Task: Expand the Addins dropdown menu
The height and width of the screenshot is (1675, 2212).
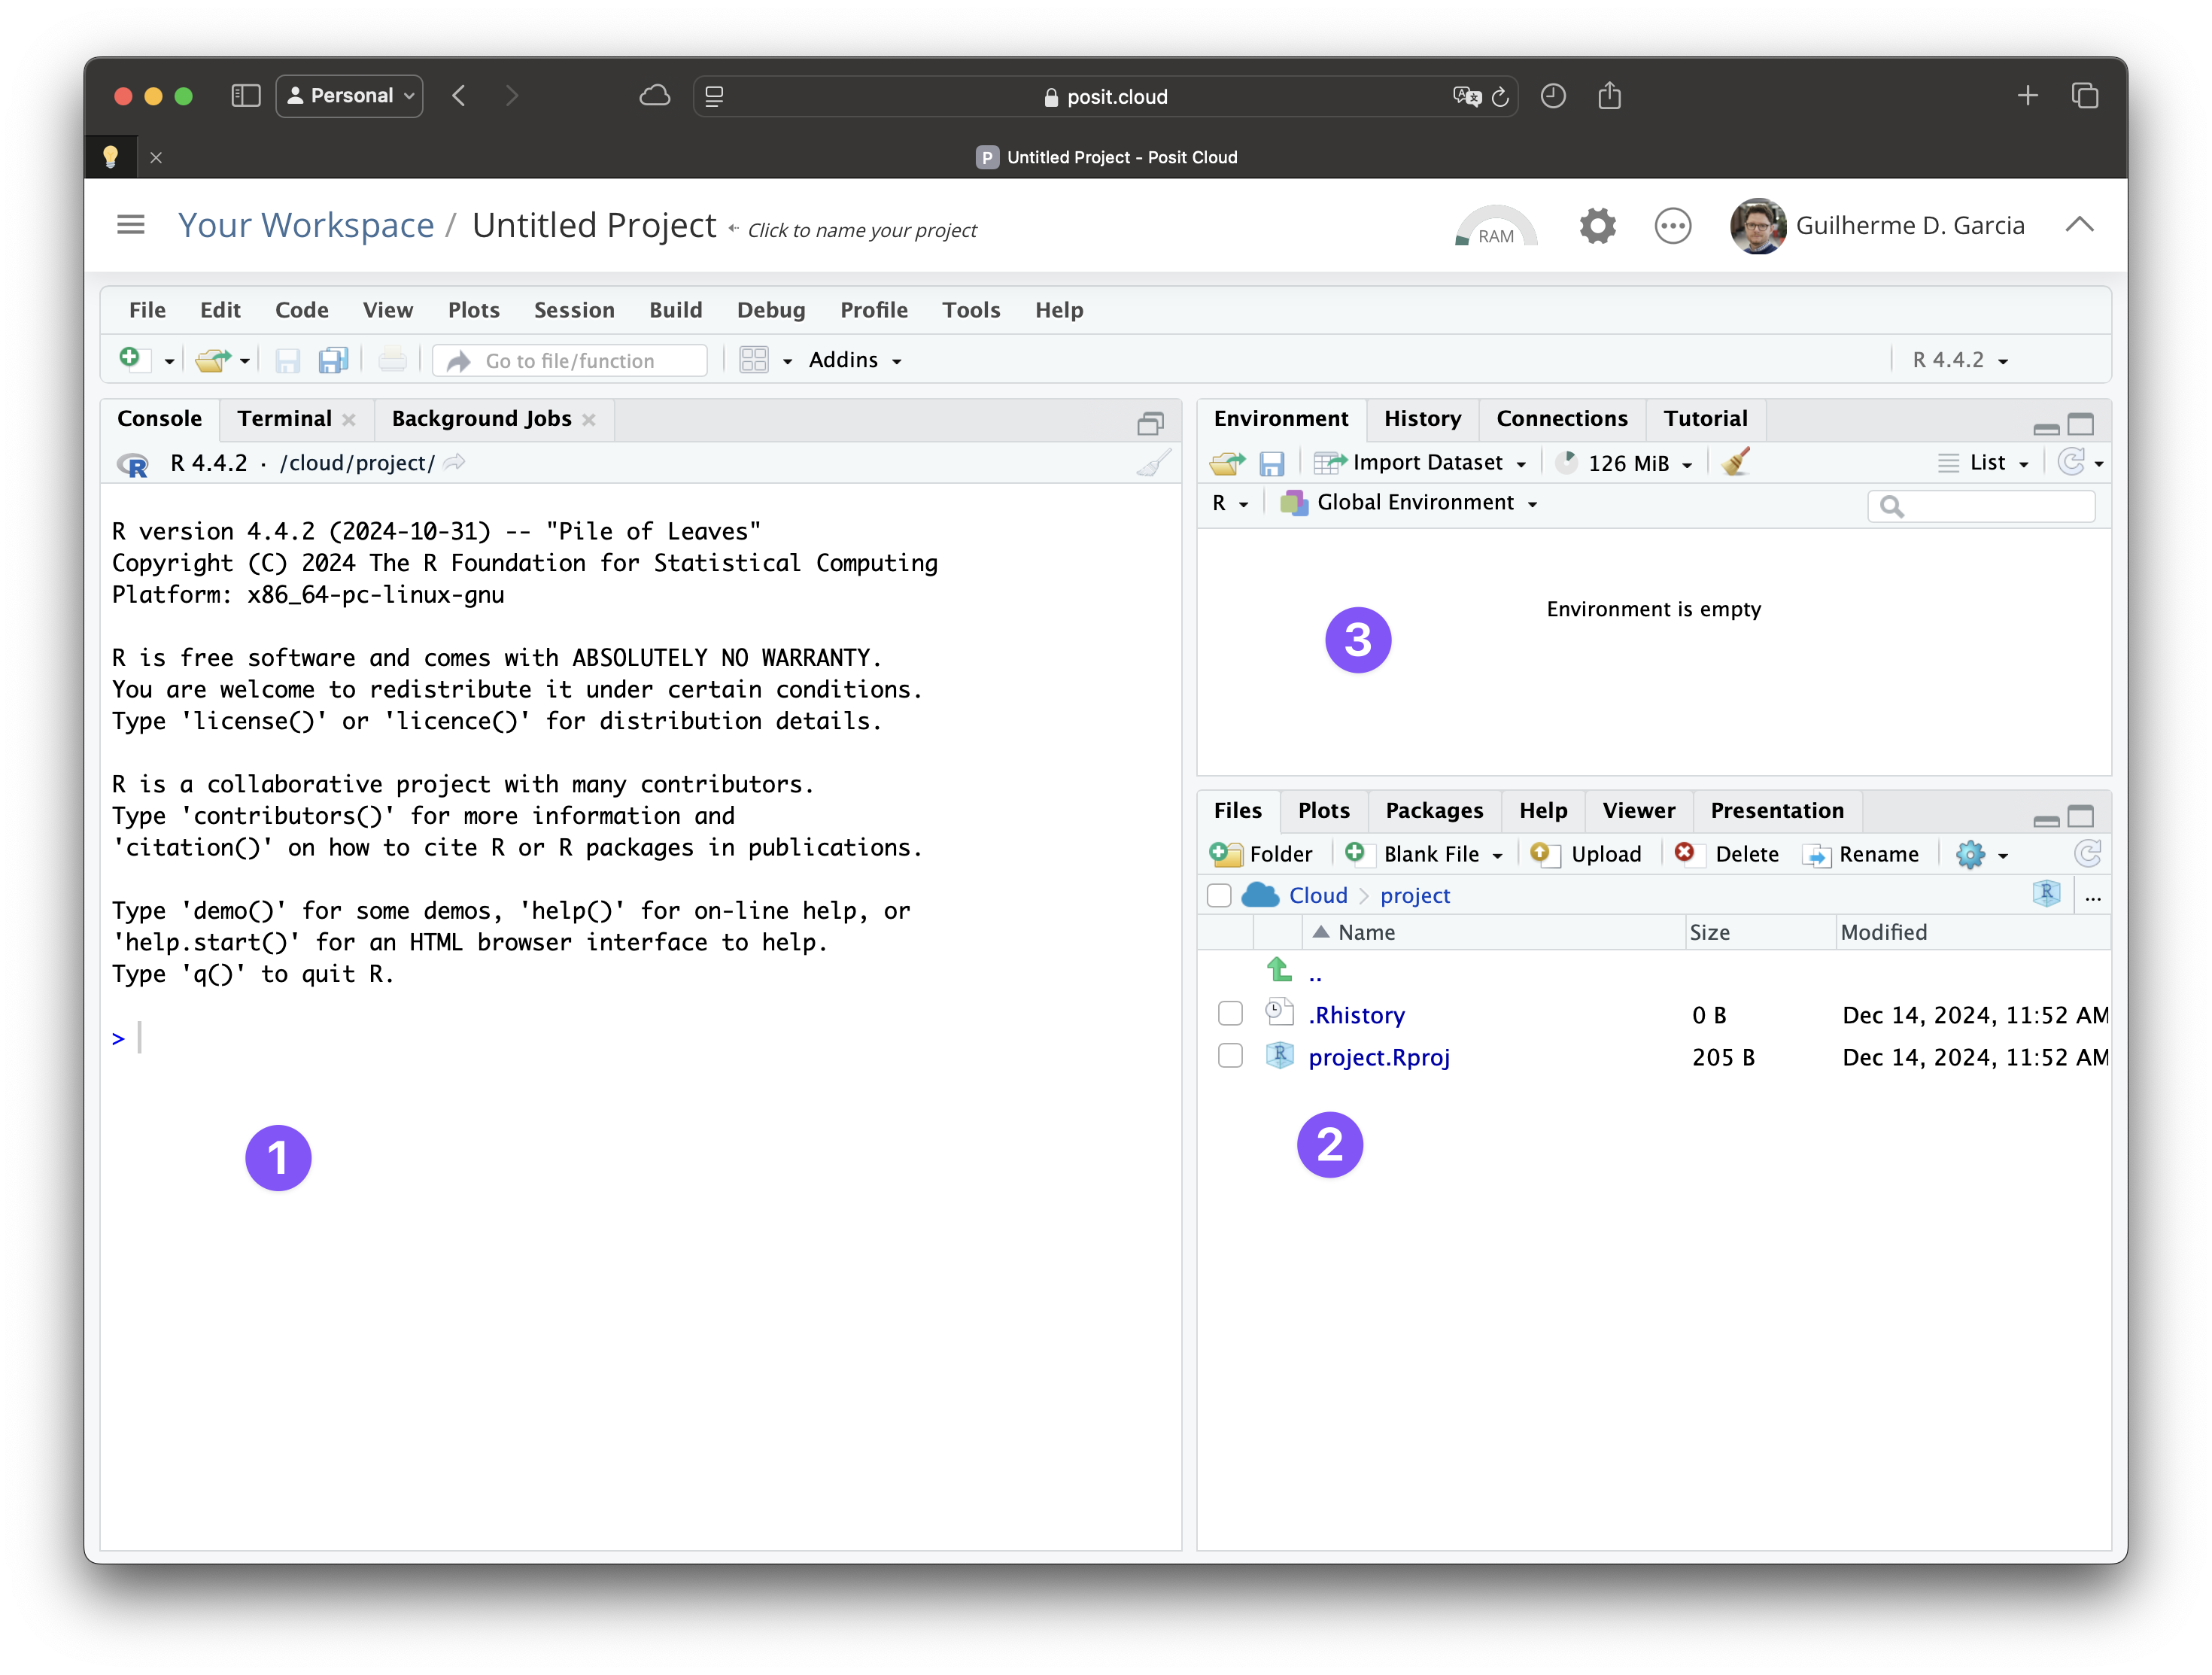Action: click(x=854, y=360)
